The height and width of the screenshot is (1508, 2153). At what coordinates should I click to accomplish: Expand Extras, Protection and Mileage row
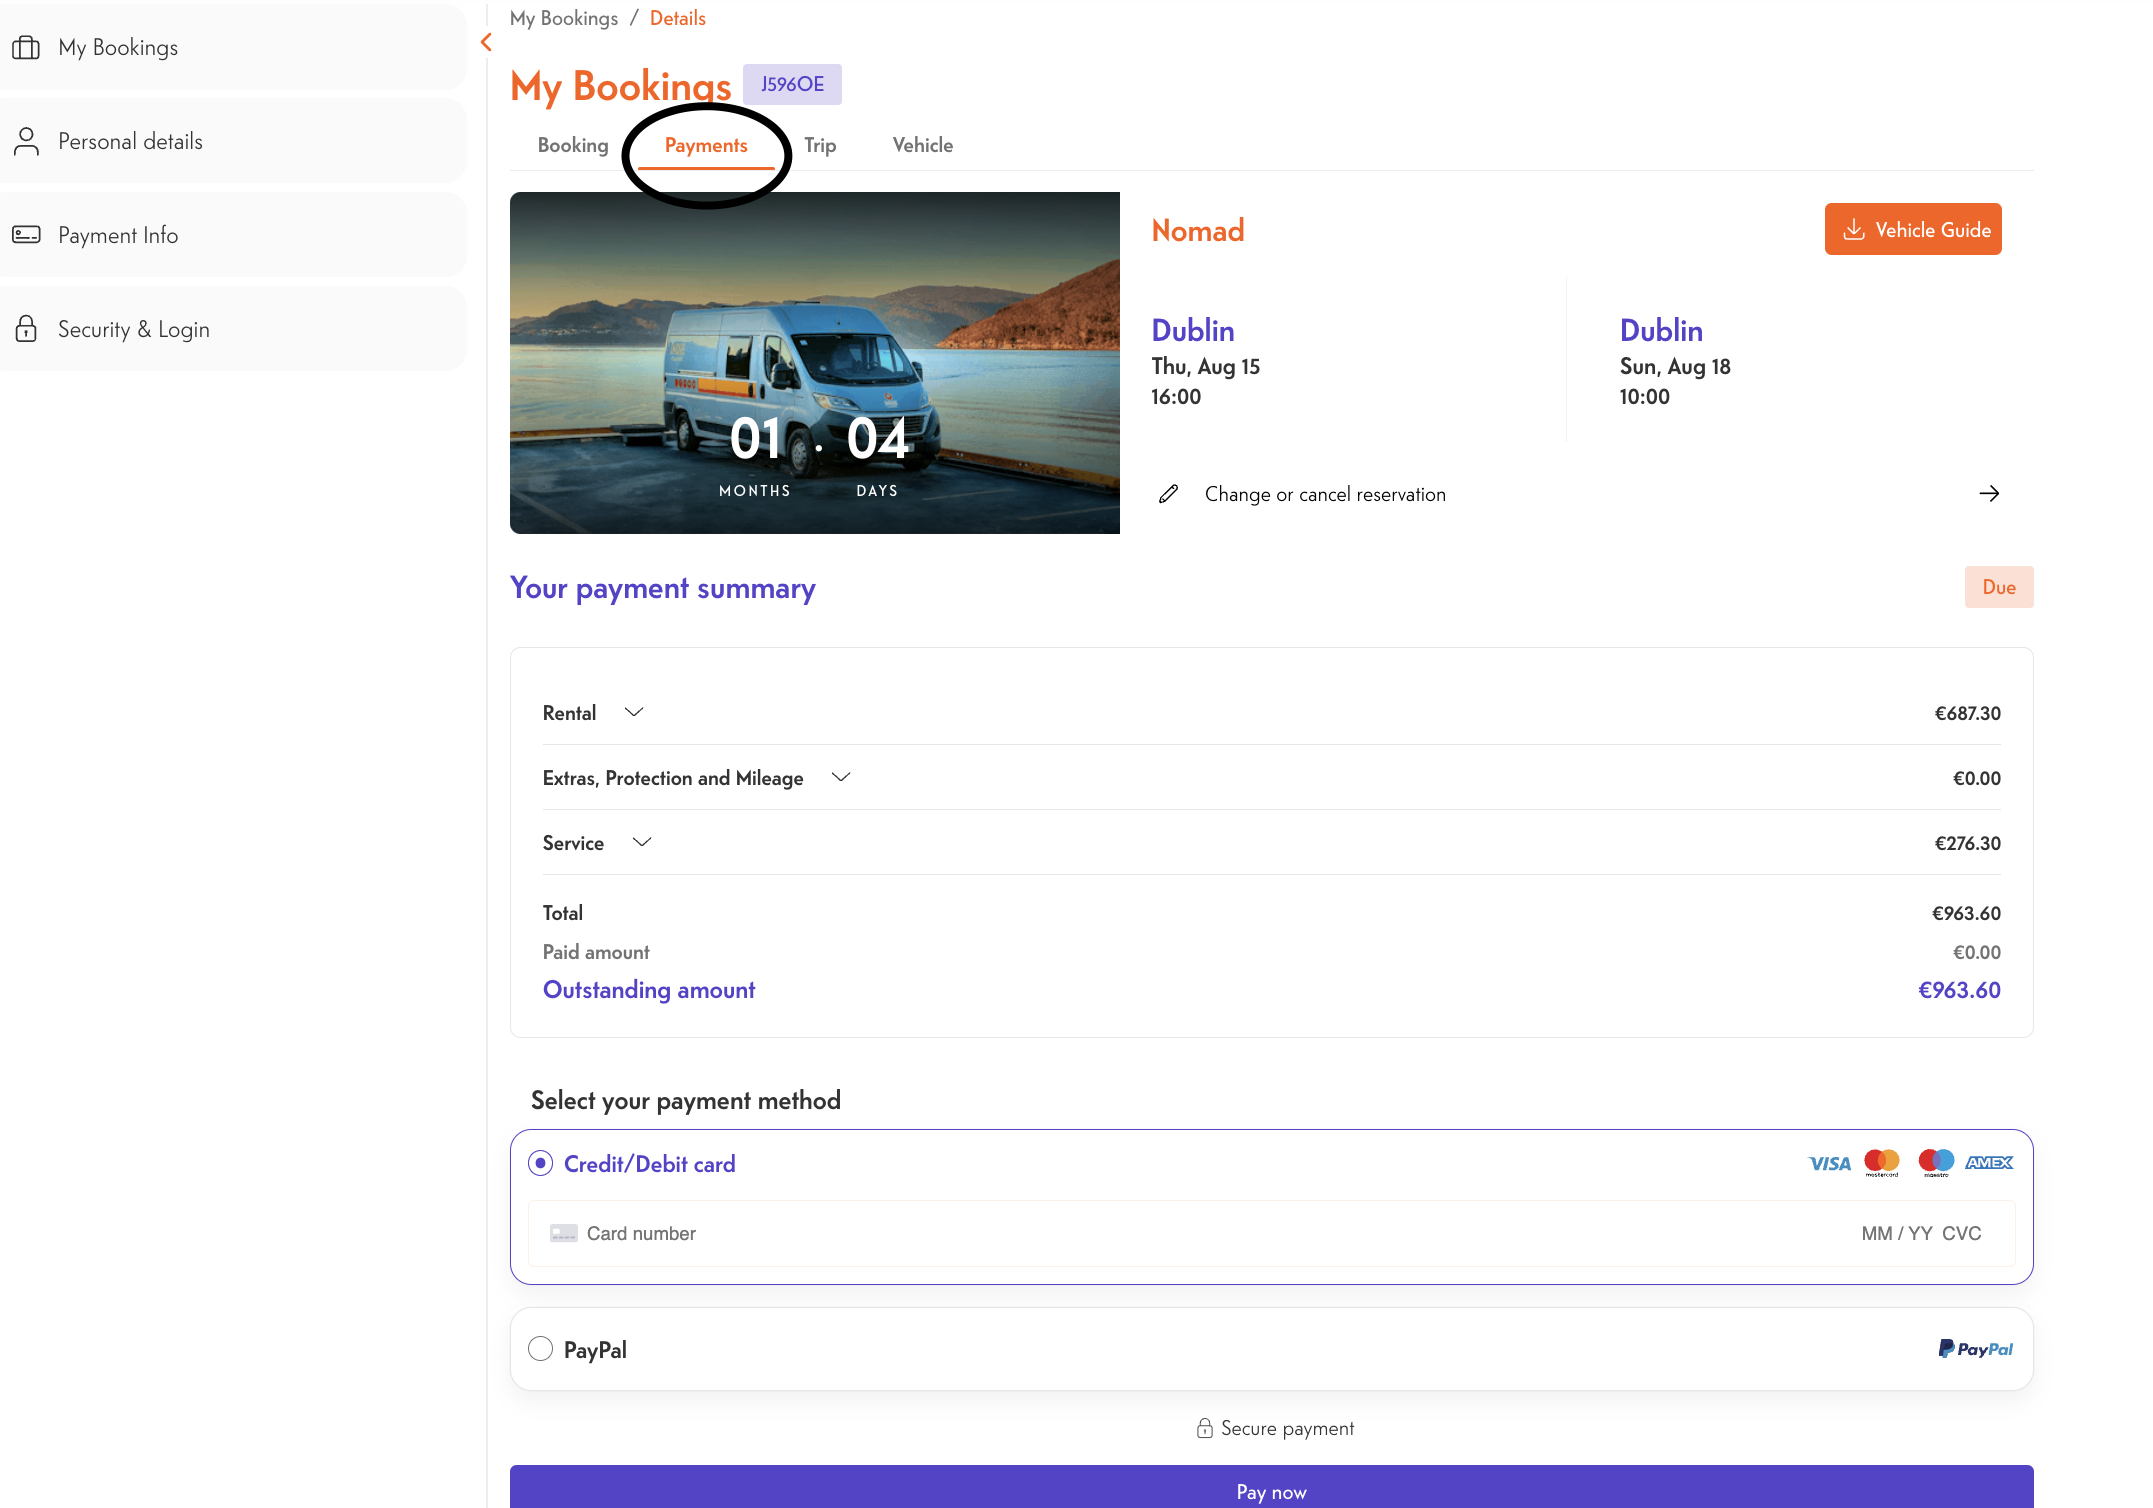841,777
